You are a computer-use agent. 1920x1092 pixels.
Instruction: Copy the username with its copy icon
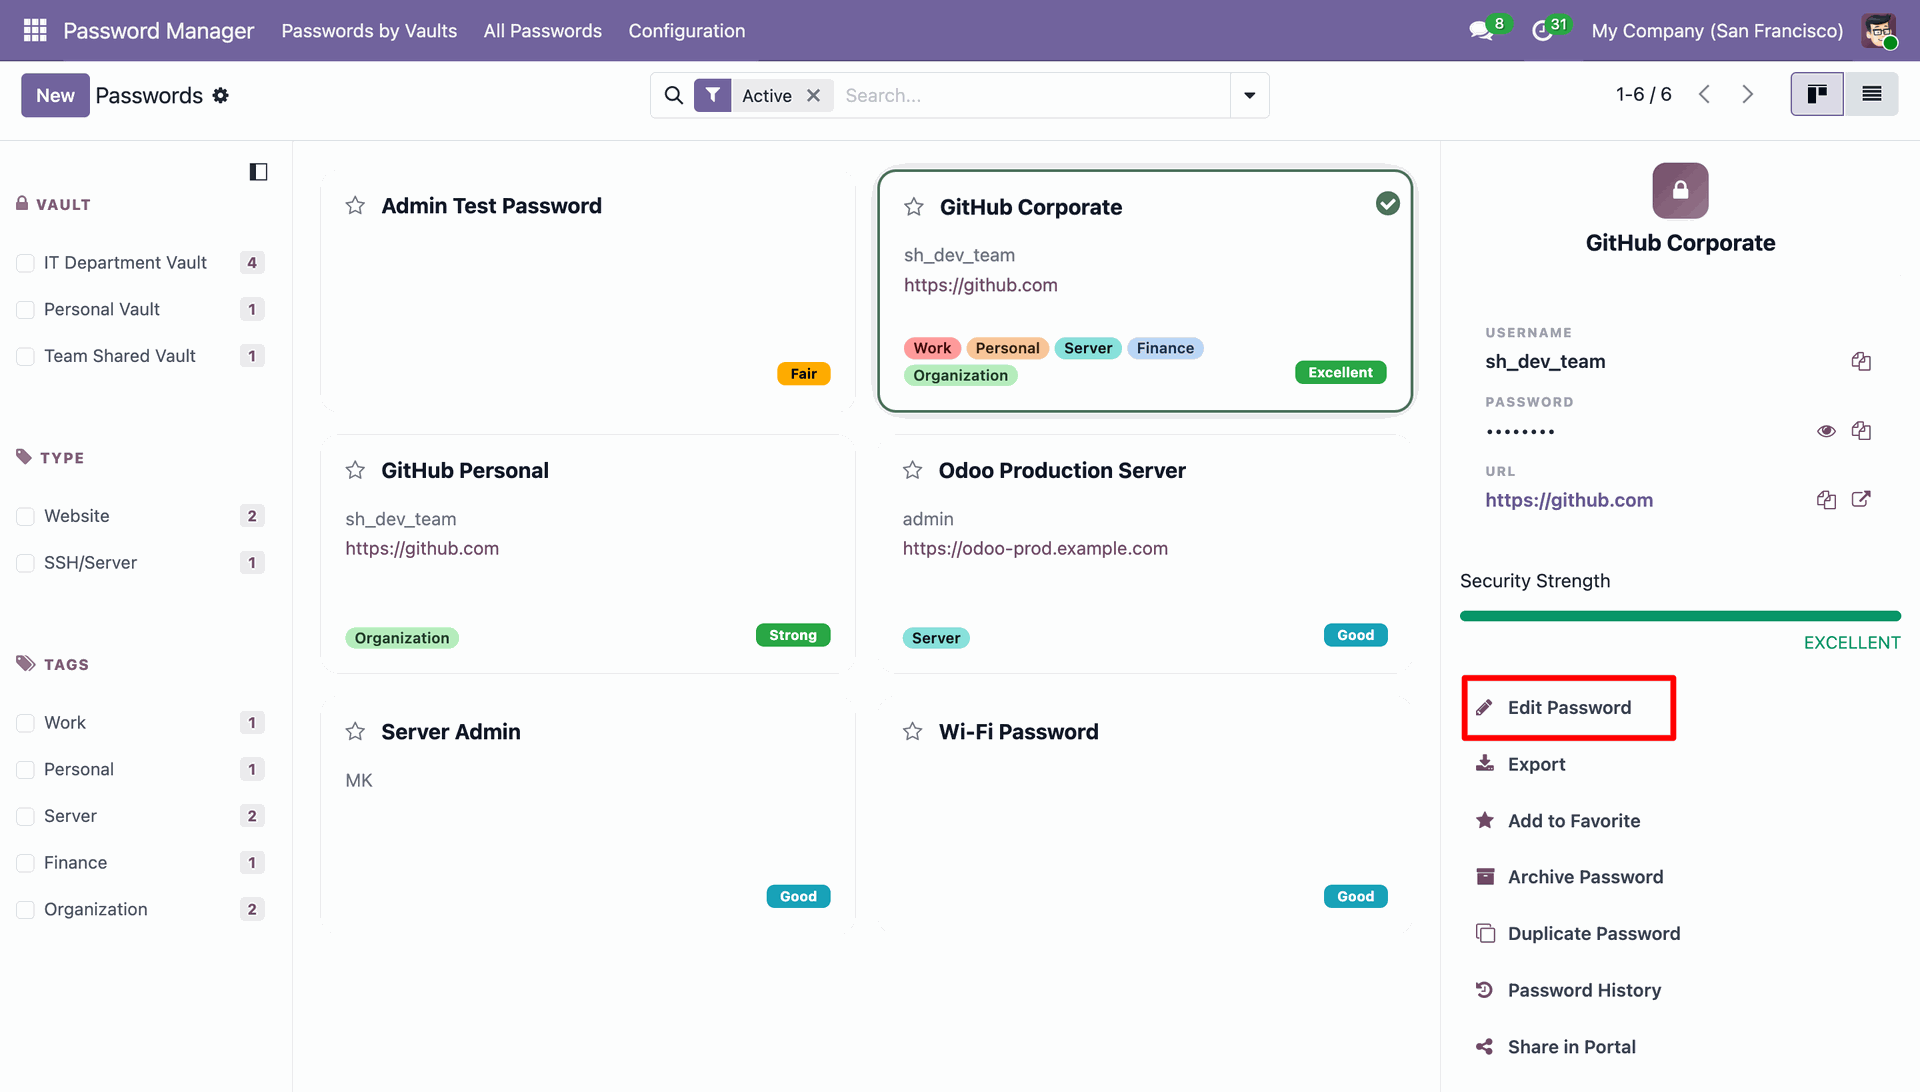[1861, 361]
